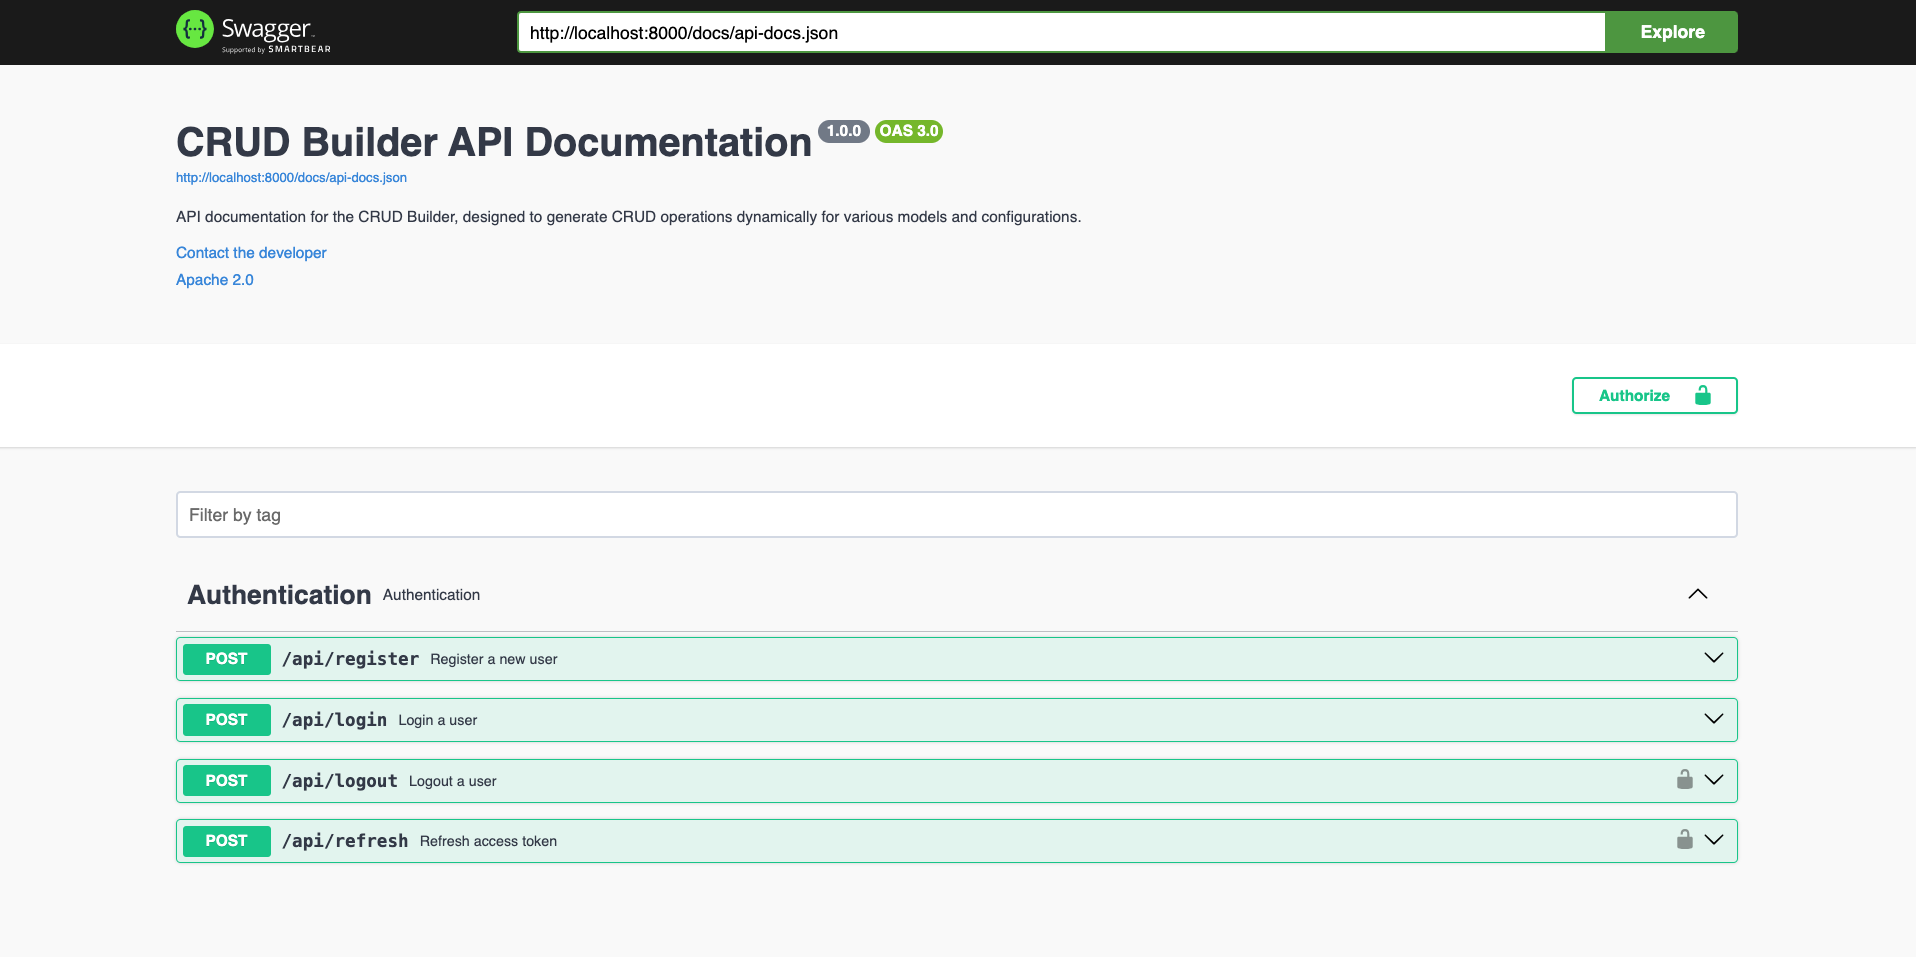The image size is (1916, 957).
Task: Click the 'Login a user' summary
Action: point(438,720)
